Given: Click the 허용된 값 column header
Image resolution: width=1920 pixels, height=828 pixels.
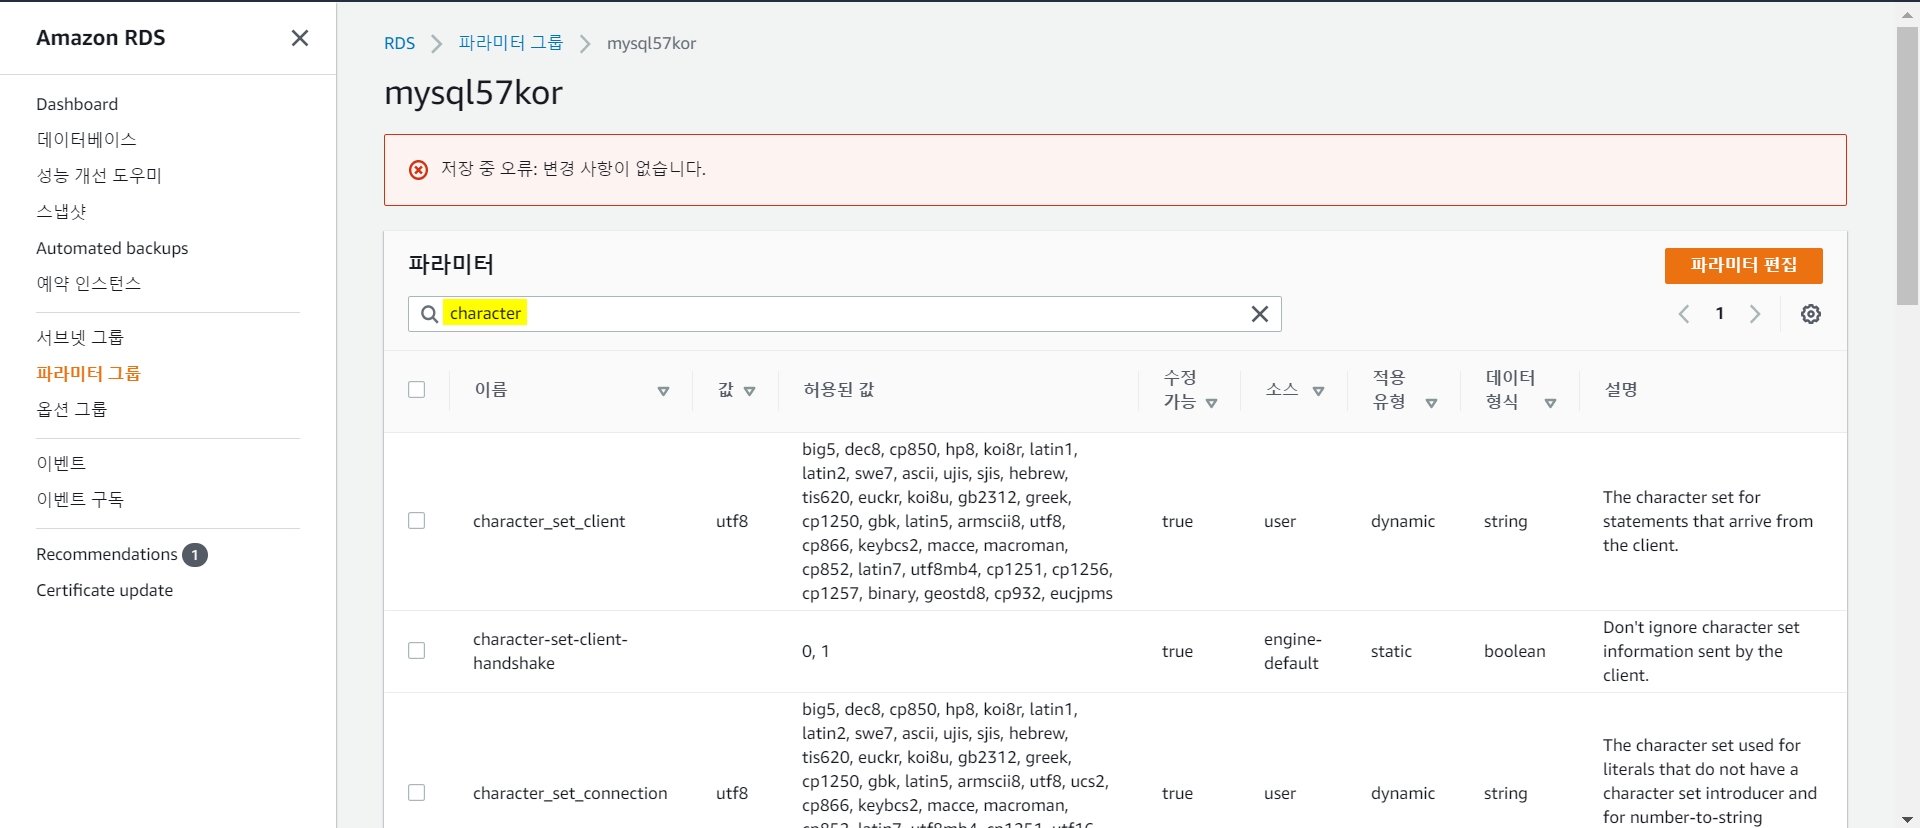Looking at the screenshot, I should pyautogui.click(x=839, y=390).
